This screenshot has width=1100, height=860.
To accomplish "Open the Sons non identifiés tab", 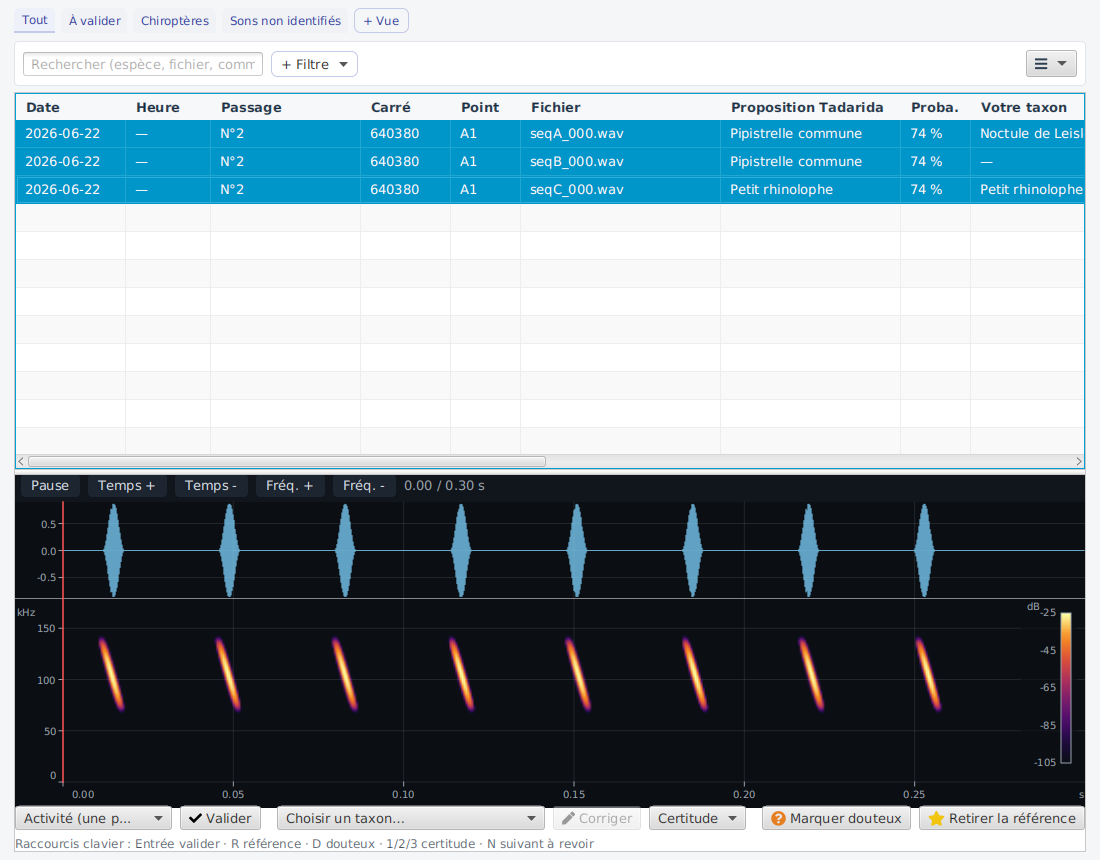I will pyautogui.click(x=286, y=20).
